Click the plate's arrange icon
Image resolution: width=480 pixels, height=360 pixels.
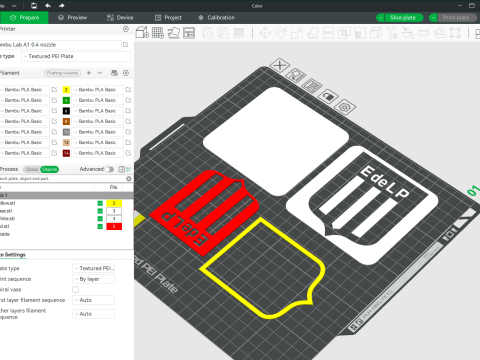pos(312,86)
